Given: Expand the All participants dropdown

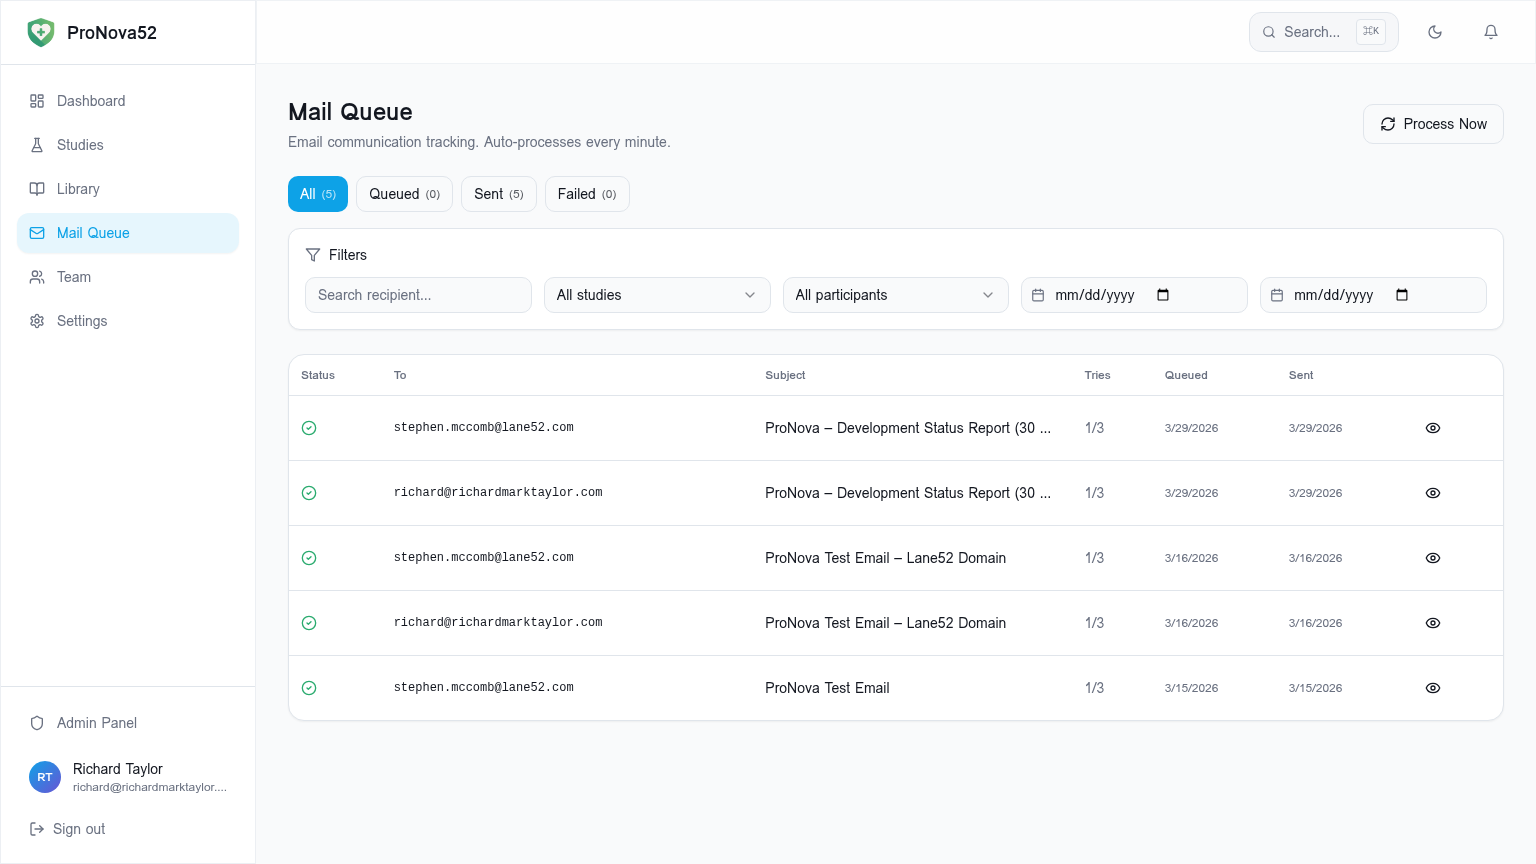Looking at the screenshot, I should [895, 295].
